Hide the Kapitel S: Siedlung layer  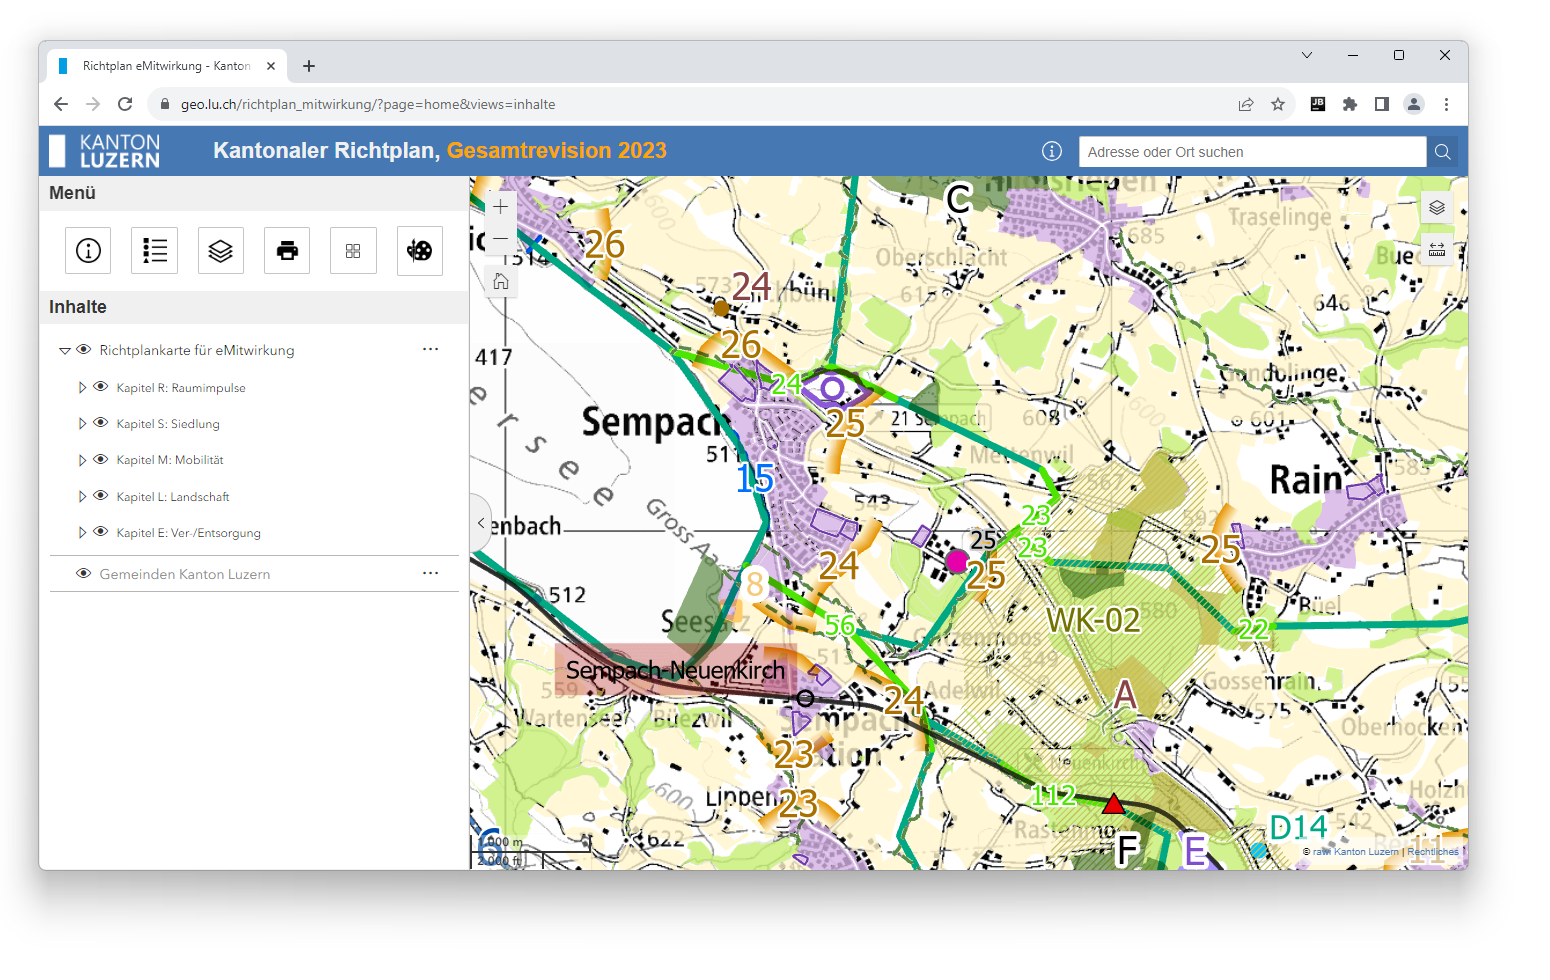(x=101, y=423)
